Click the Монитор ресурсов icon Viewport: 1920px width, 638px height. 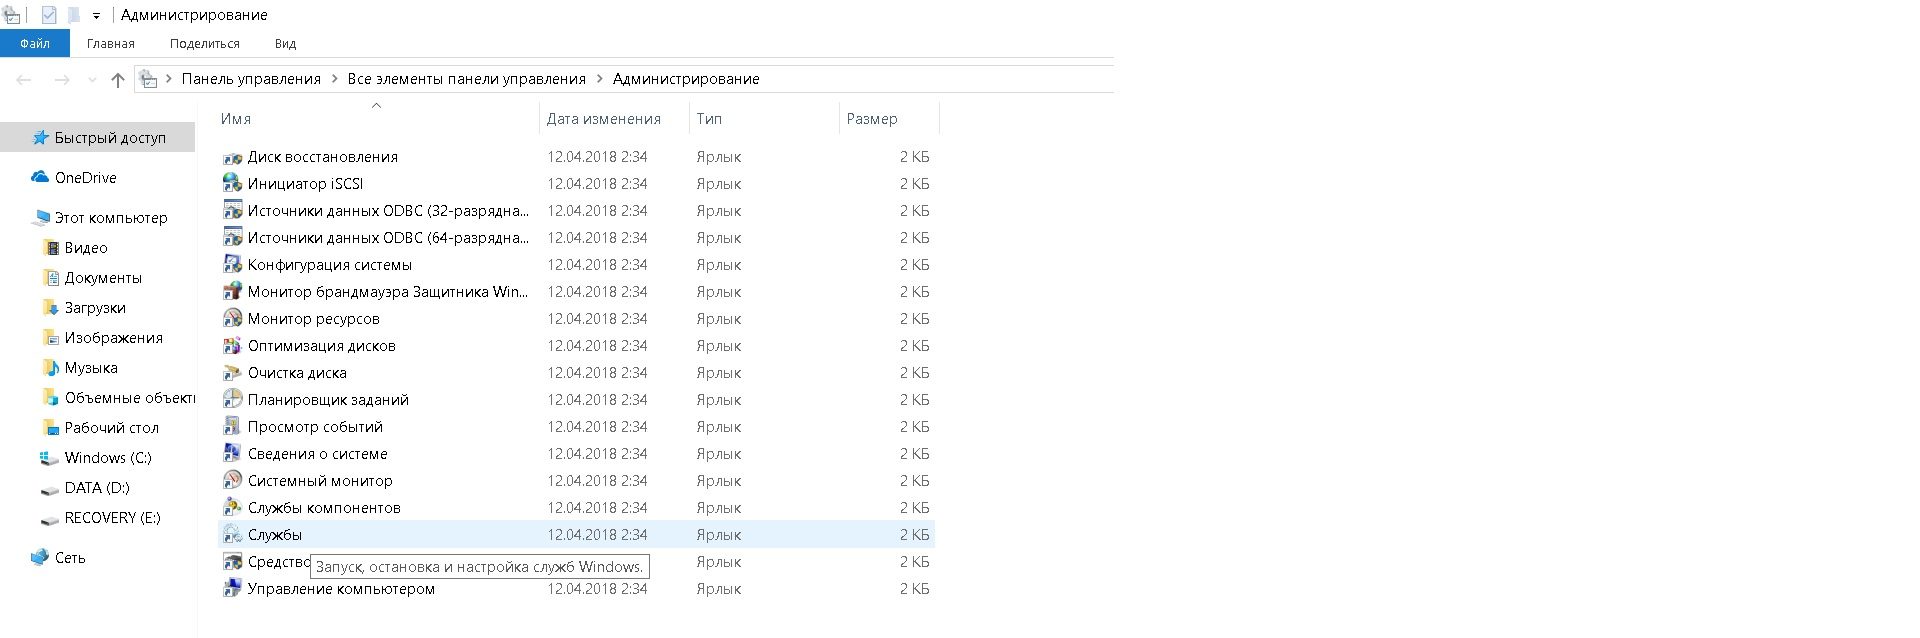(232, 319)
